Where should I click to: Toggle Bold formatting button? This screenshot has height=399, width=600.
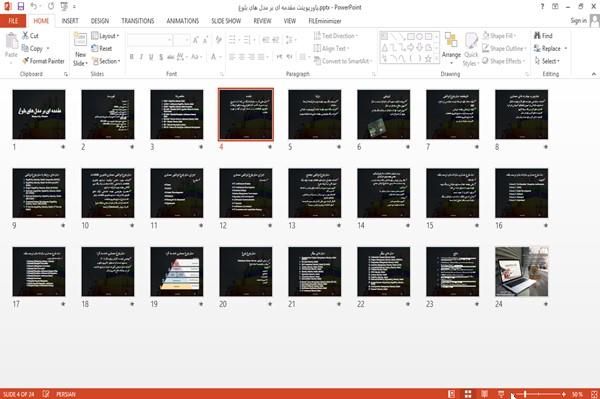132,57
